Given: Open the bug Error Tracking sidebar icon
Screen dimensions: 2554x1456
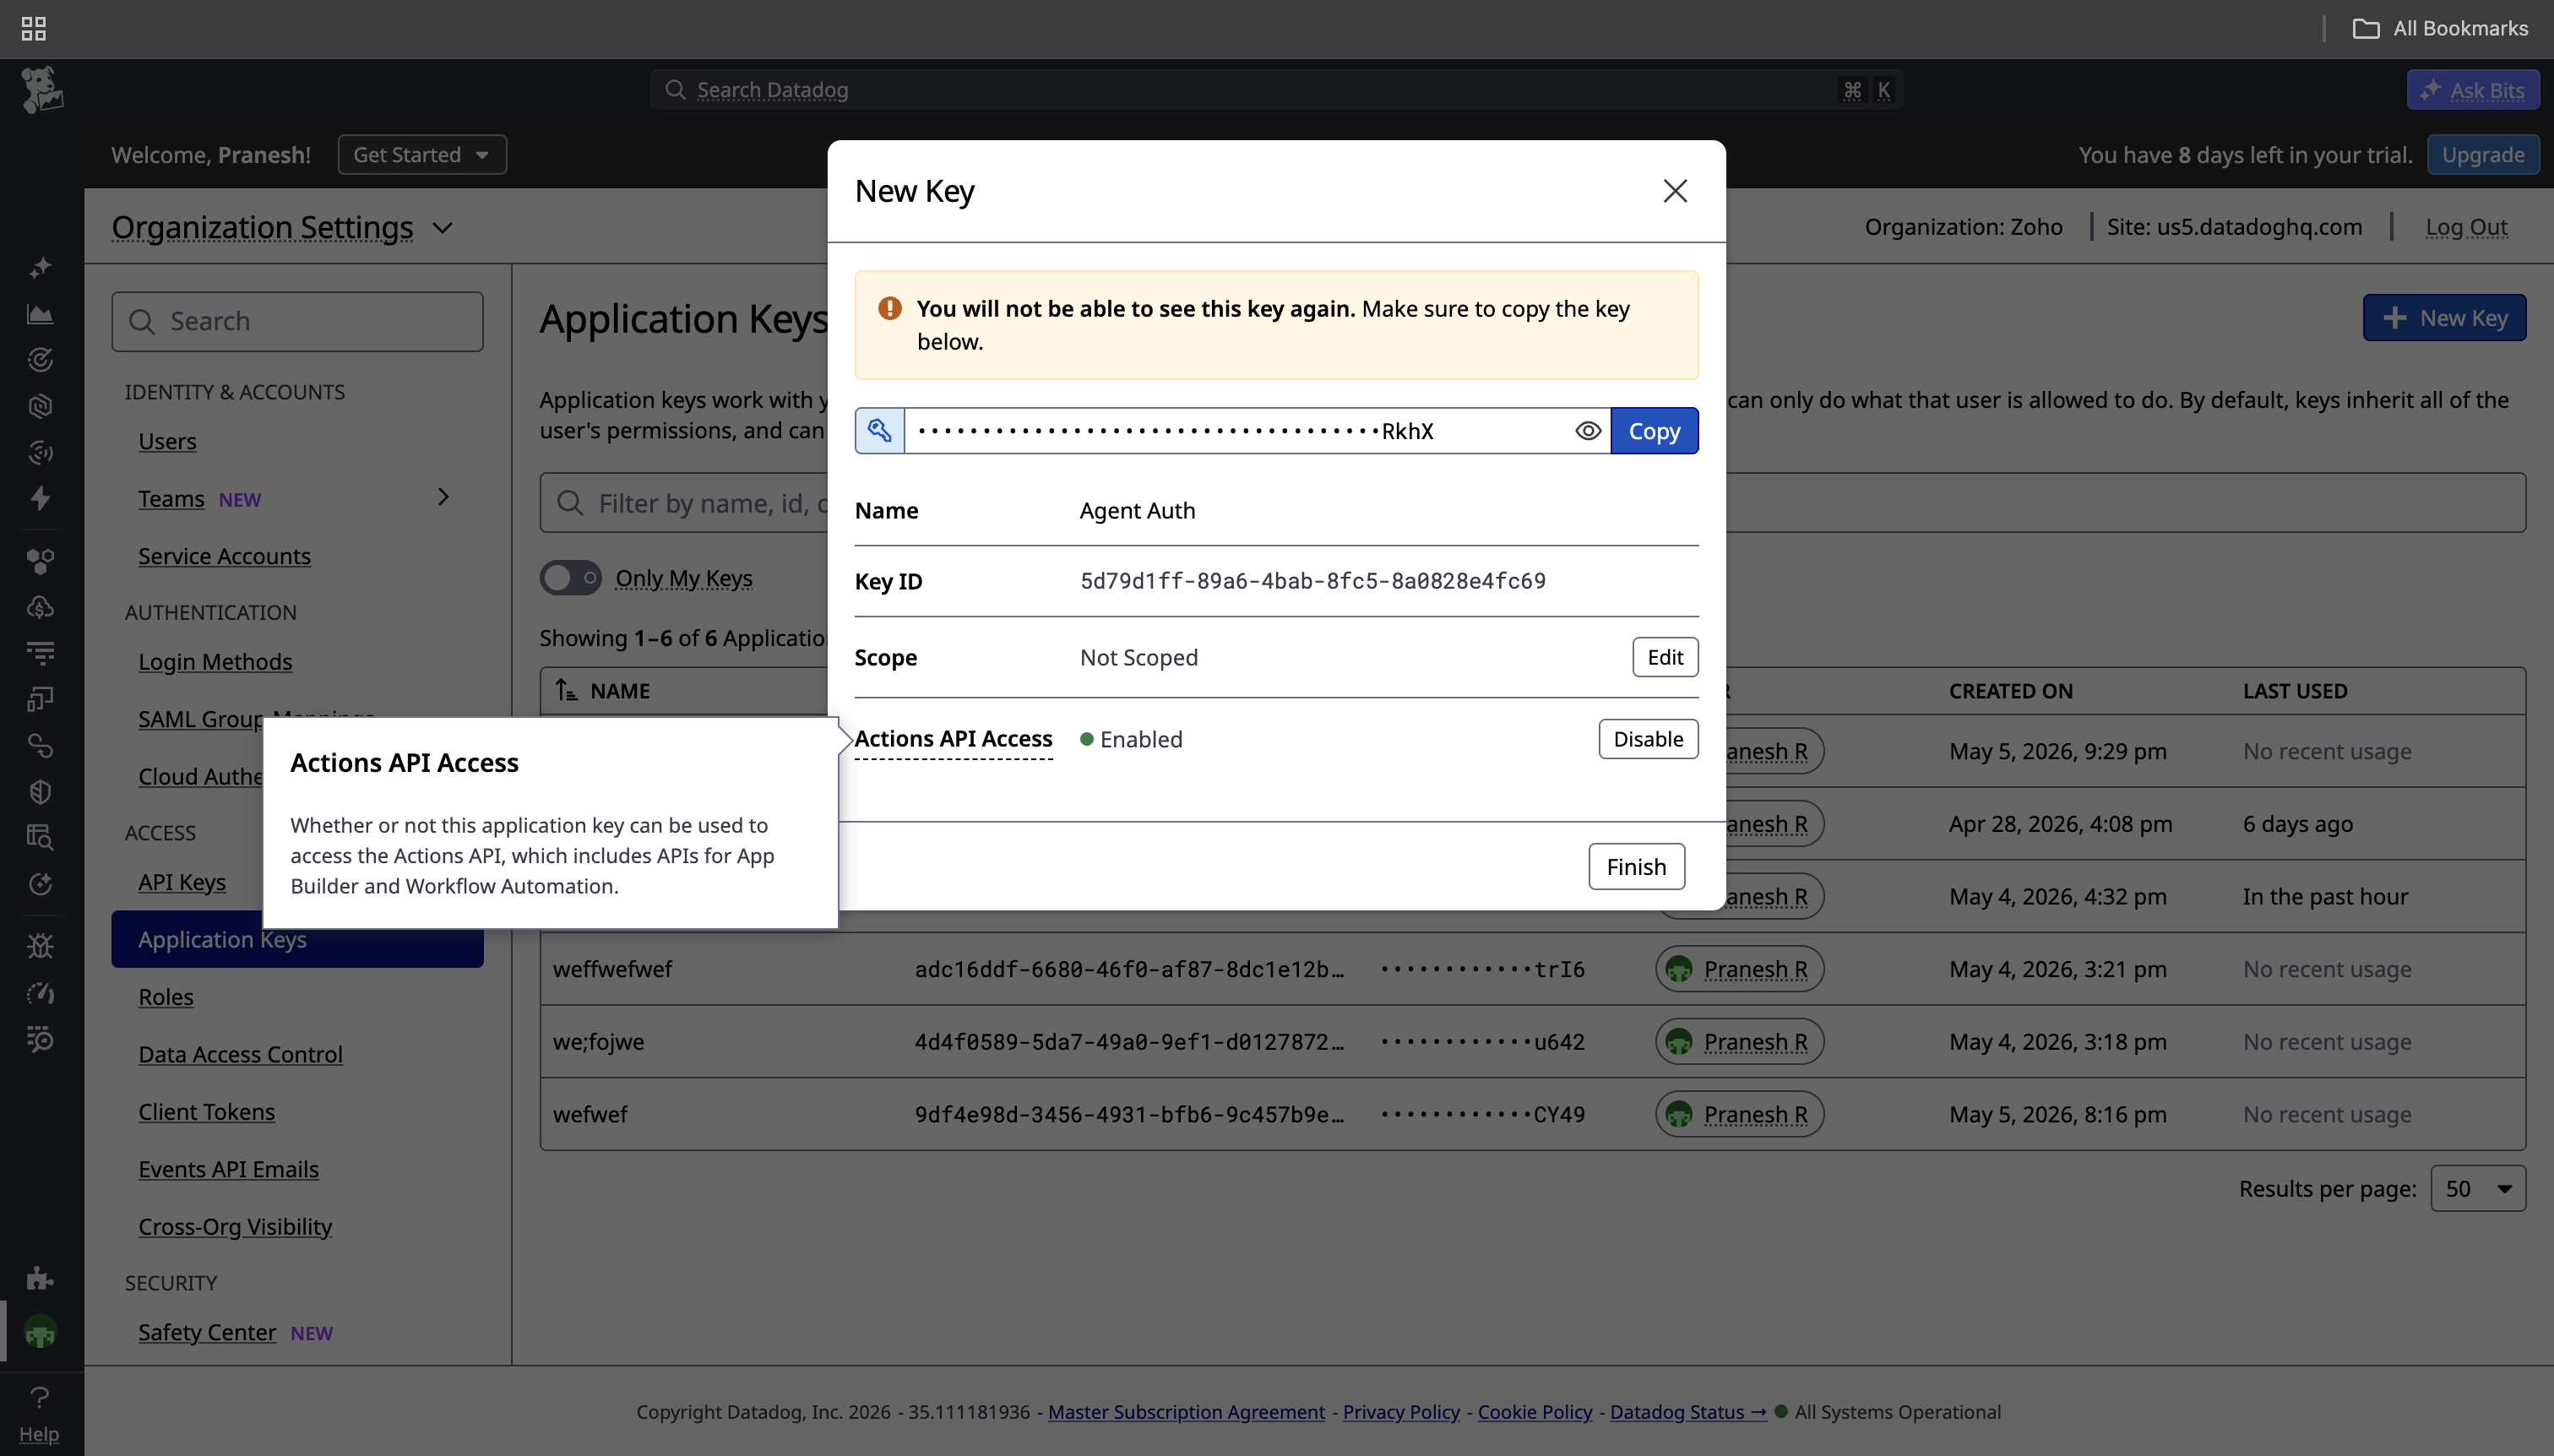Looking at the screenshot, I should [40, 946].
